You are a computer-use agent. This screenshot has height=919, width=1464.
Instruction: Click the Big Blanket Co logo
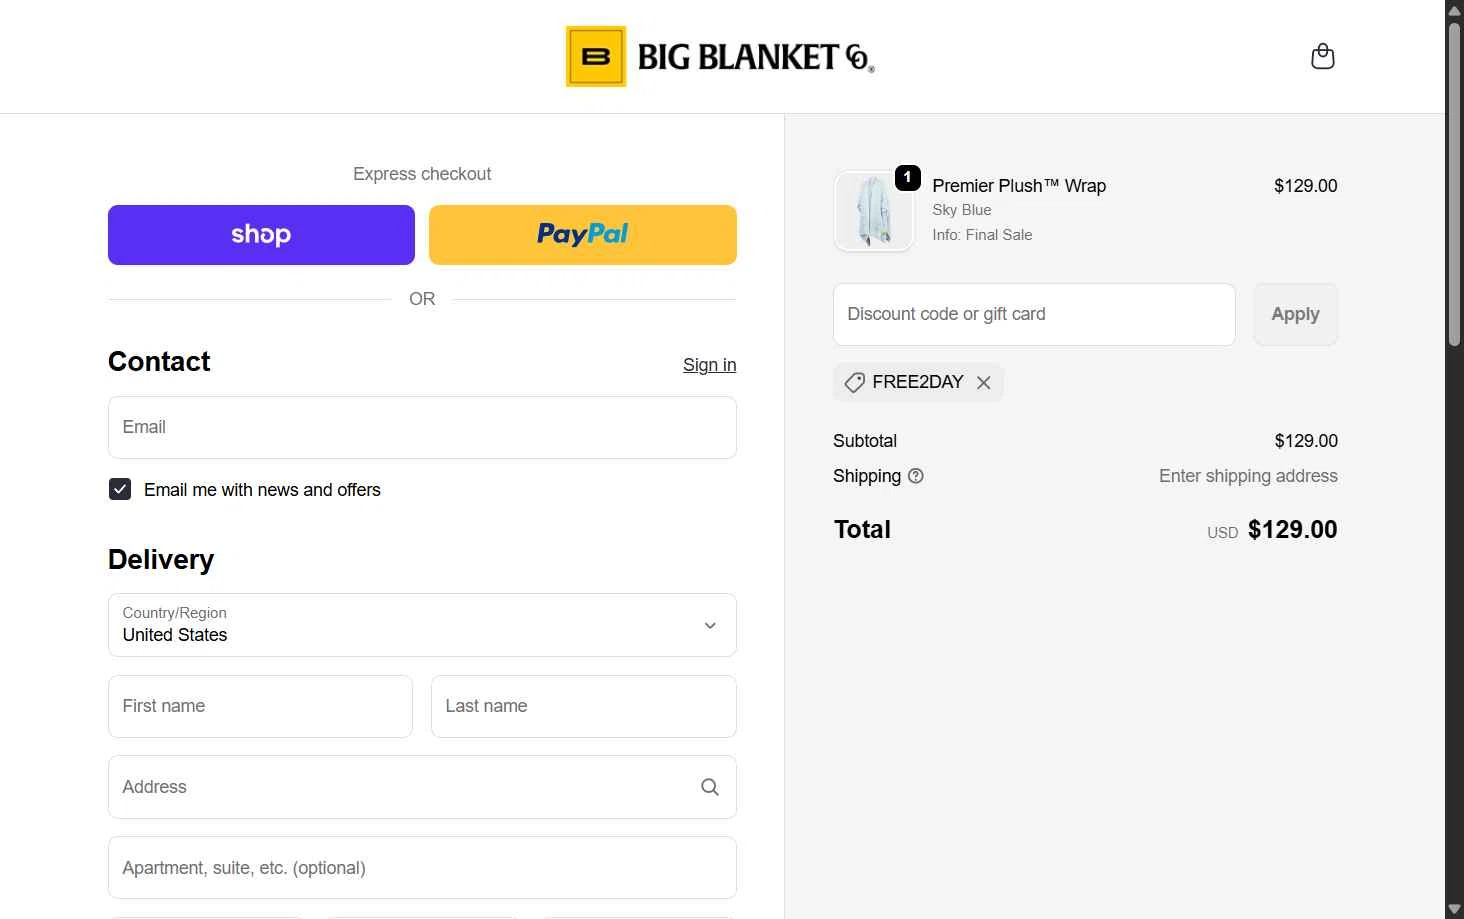coord(720,56)
